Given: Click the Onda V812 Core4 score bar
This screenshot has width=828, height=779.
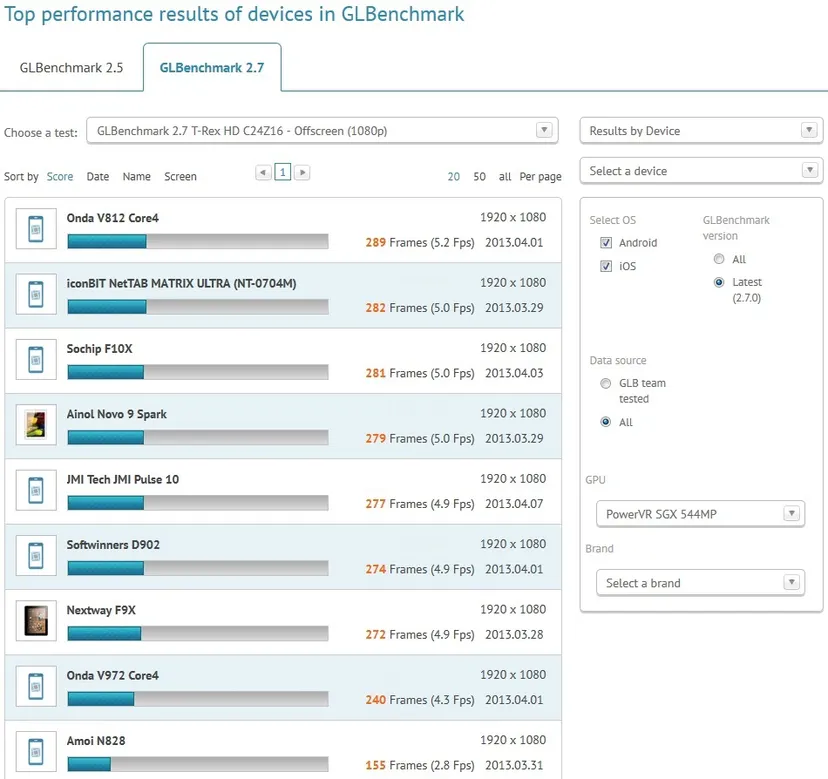Looking at the screenshot, I should [198, 241].
